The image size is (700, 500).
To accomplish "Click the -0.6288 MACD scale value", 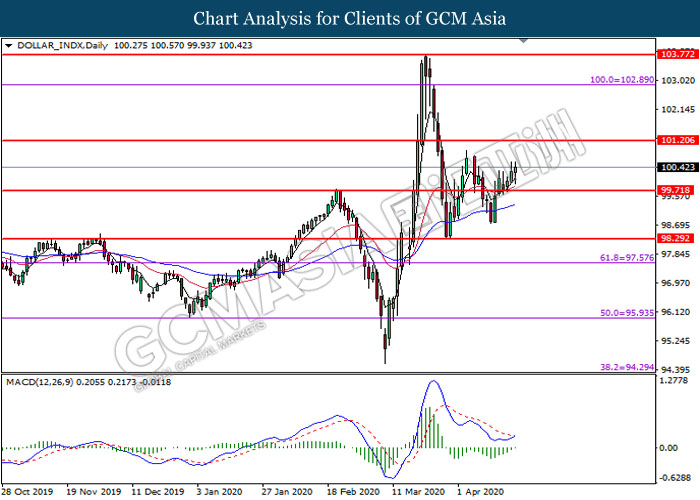I will (675, 478).
